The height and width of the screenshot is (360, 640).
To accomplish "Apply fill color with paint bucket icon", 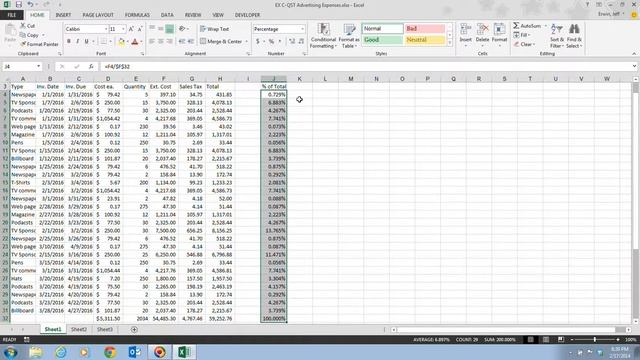I will pyautogui.click(x=122, y=42).
